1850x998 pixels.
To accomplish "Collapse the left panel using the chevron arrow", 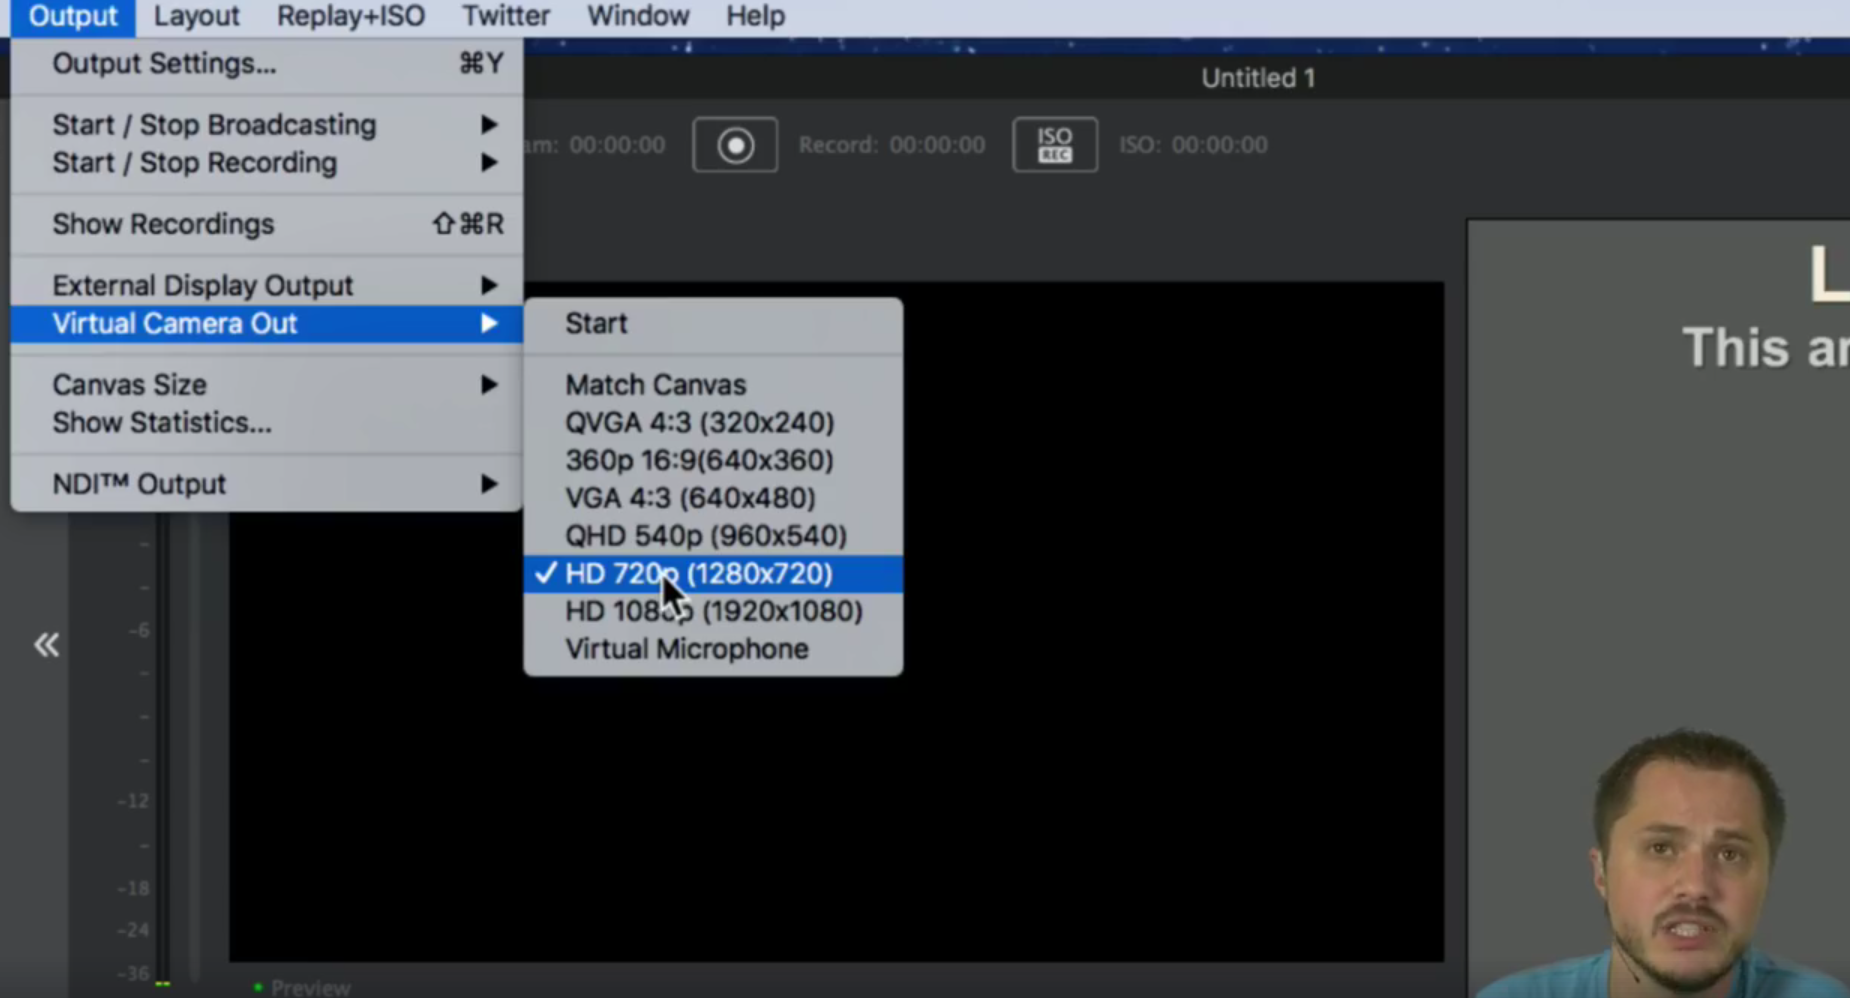I will point(46,644).
